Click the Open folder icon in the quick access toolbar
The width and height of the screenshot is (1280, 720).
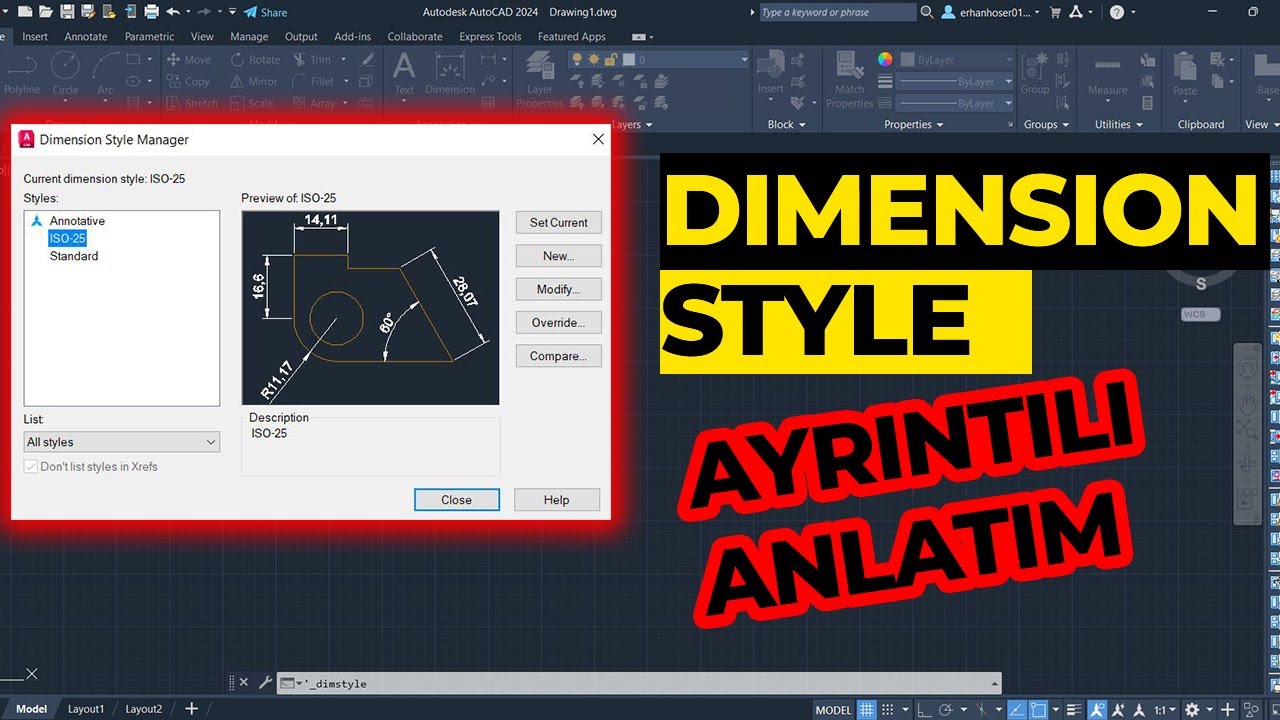point(45,12)
